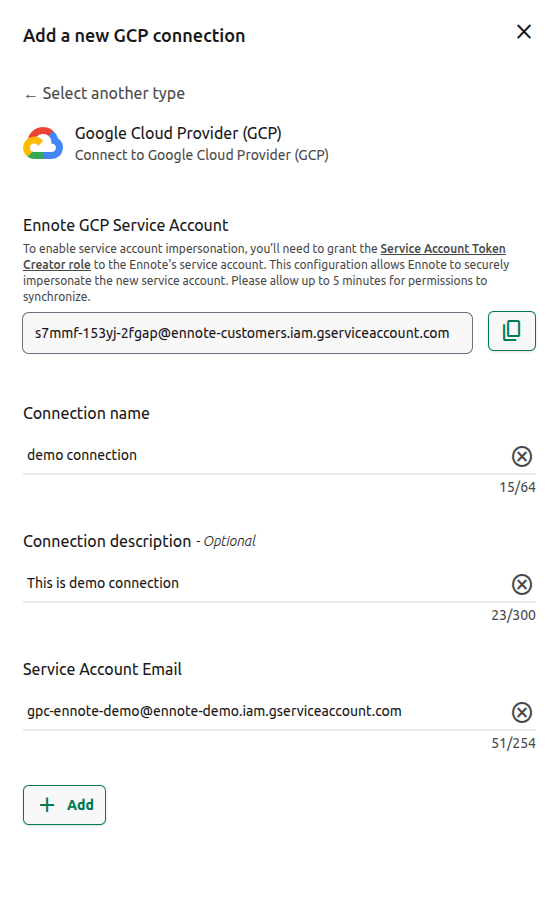559x921 pixels.
Task: Click the plus icon in Add button
Action: click(47, 805)
